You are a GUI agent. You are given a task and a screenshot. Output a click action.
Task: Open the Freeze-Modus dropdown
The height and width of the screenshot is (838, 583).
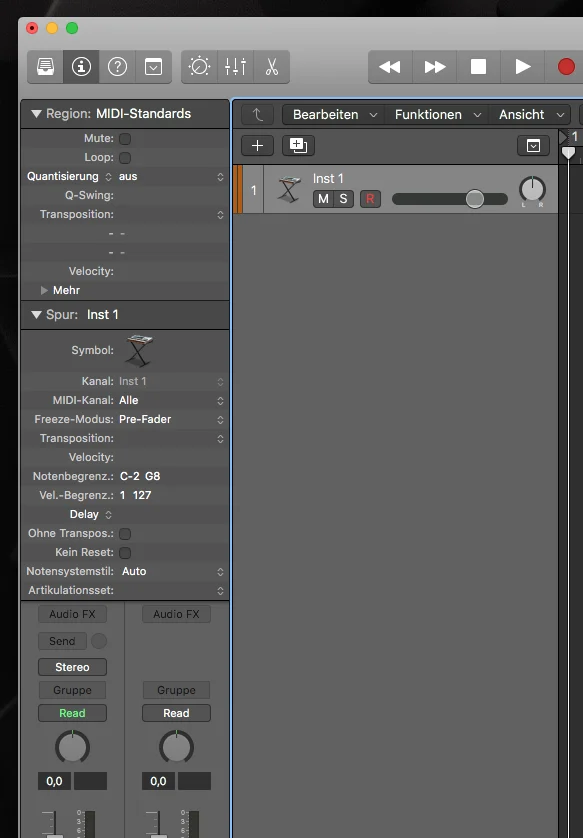[x=171, y=420]
